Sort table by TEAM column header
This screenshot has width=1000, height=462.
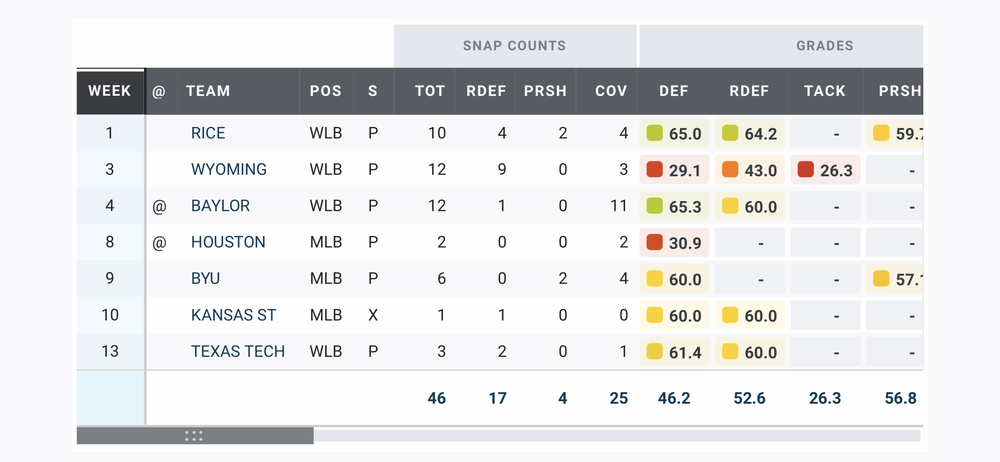(208, 91)
